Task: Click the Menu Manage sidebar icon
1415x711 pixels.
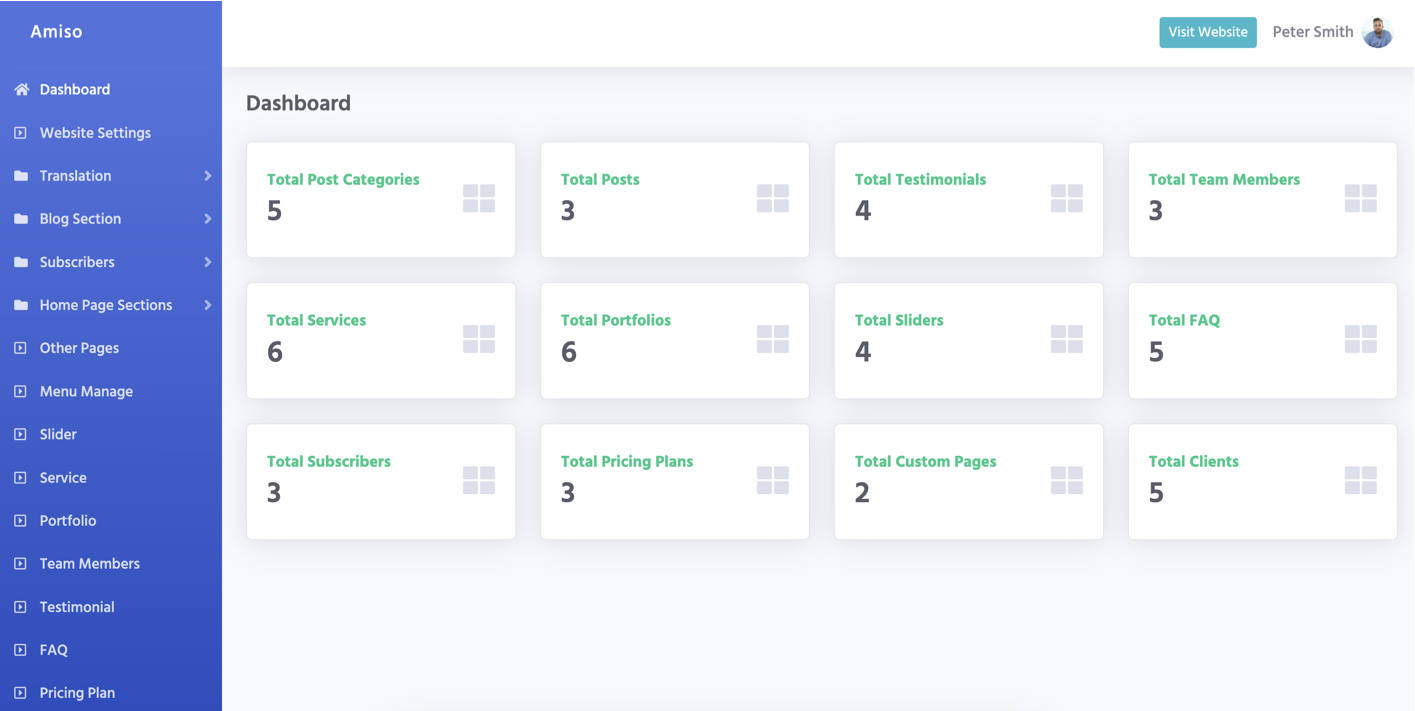Action: 20,392
